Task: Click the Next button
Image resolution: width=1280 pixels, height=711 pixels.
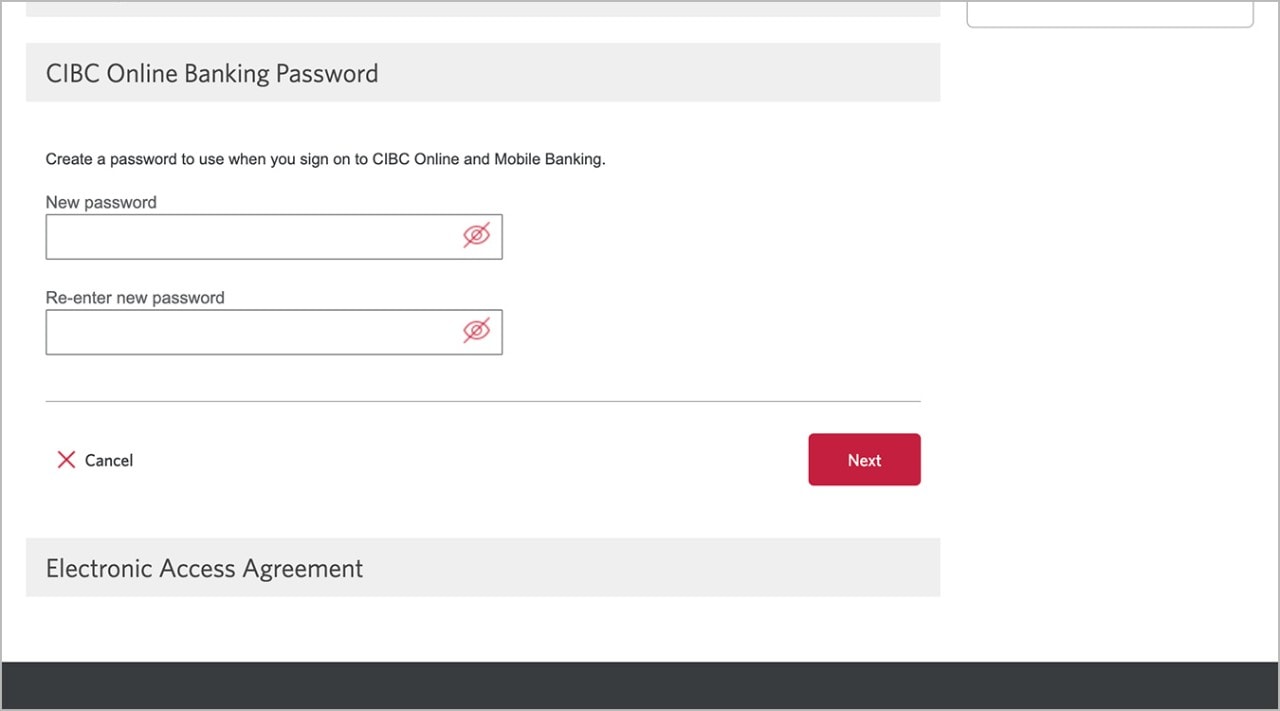Action: (864, 460)
